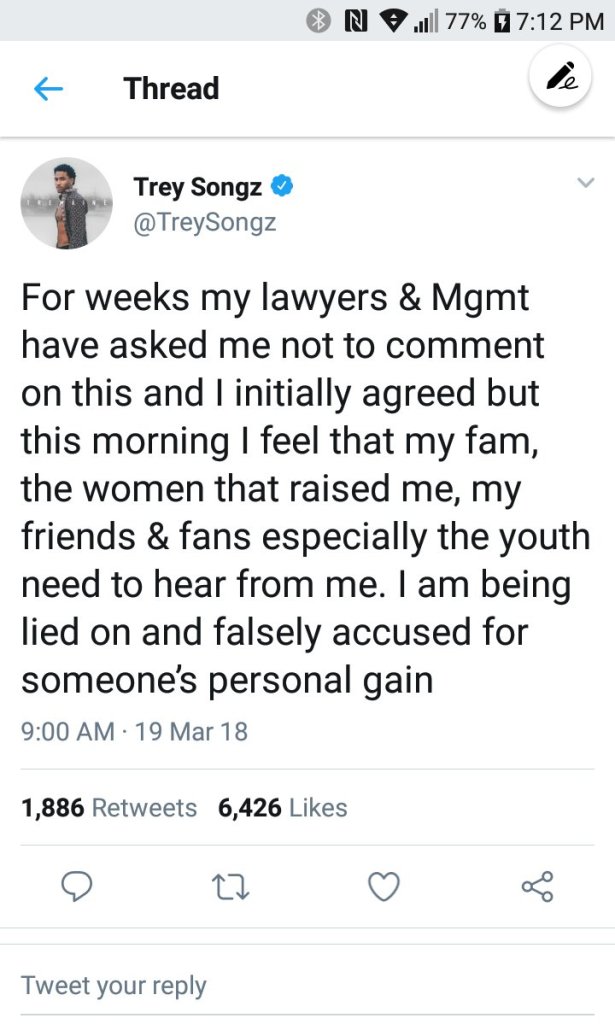Tap the Trey Songz display name
Screen dimensions: 615x1024
click(197, 186)
